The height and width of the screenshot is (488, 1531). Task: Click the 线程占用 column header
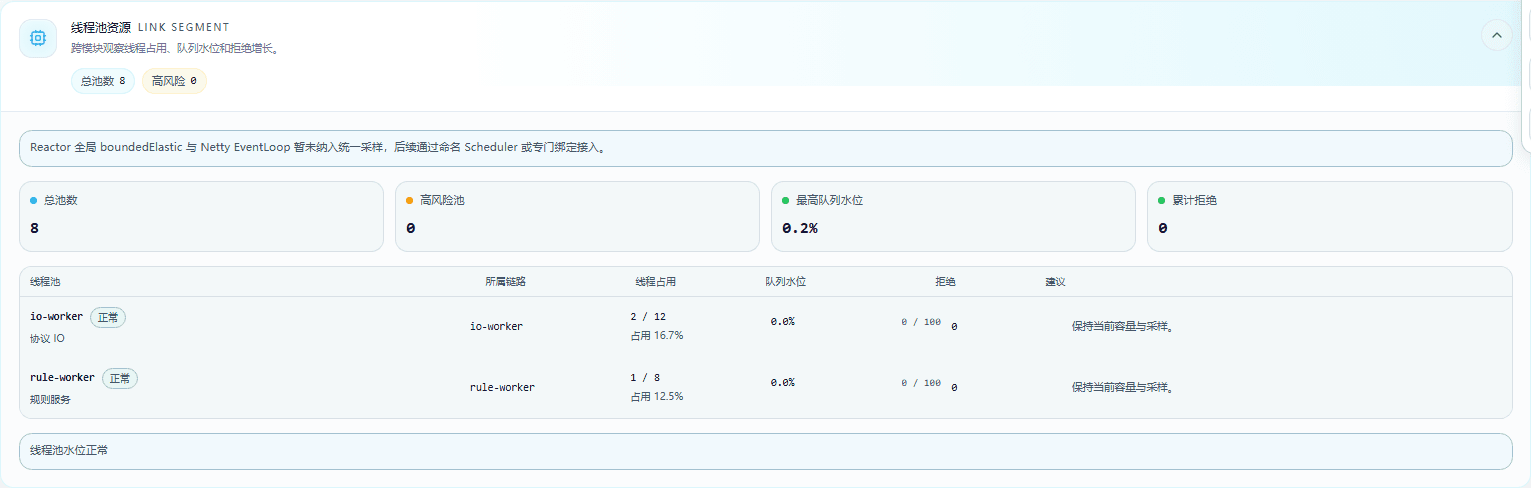(655, 282)
